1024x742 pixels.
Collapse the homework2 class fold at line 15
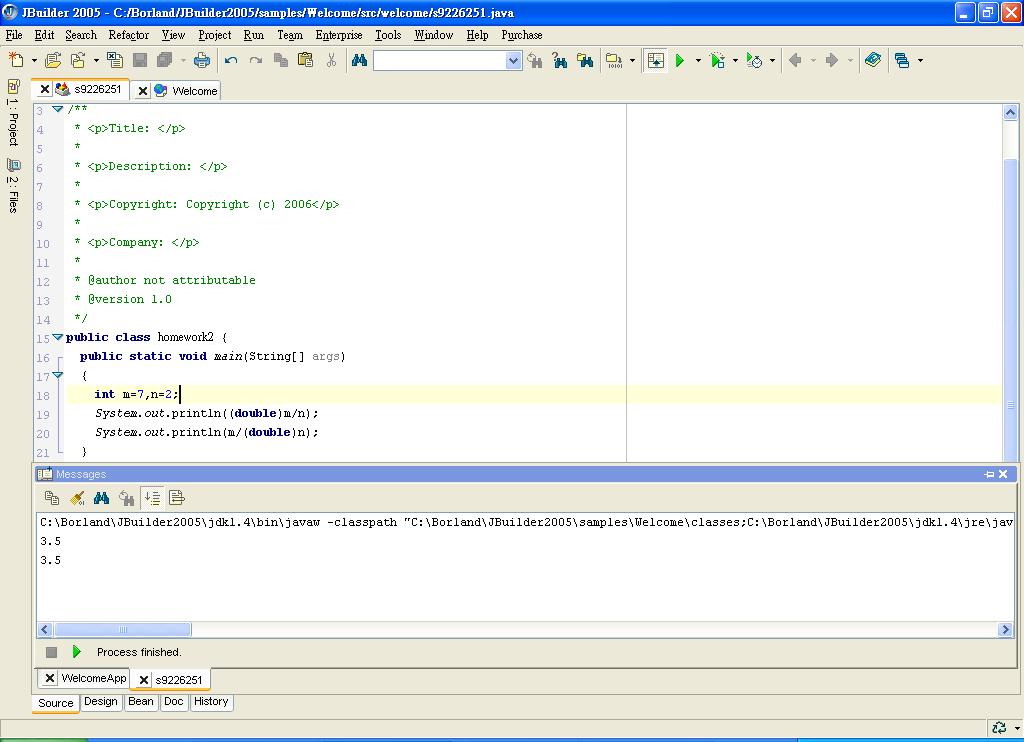(x=57, y=337)
